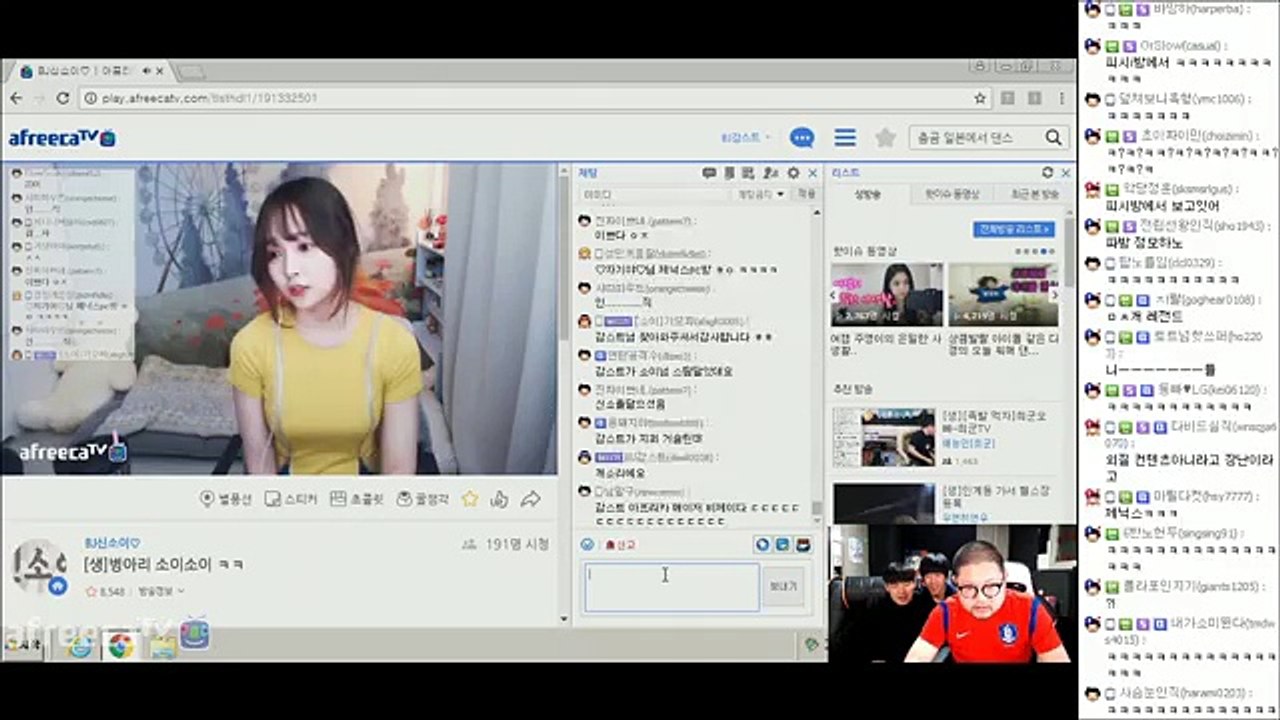Click the Chrome icon in taskbar
The image size is (1280, 720).
[x=121, y=646]
